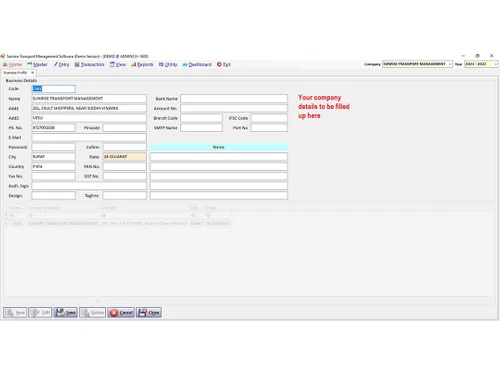The height and width of the screenshot is (375, 500).
Task: Select the SUNRISE TRANSPORT MANAGEMENT grid row
Action: click(x=117, y=223)
